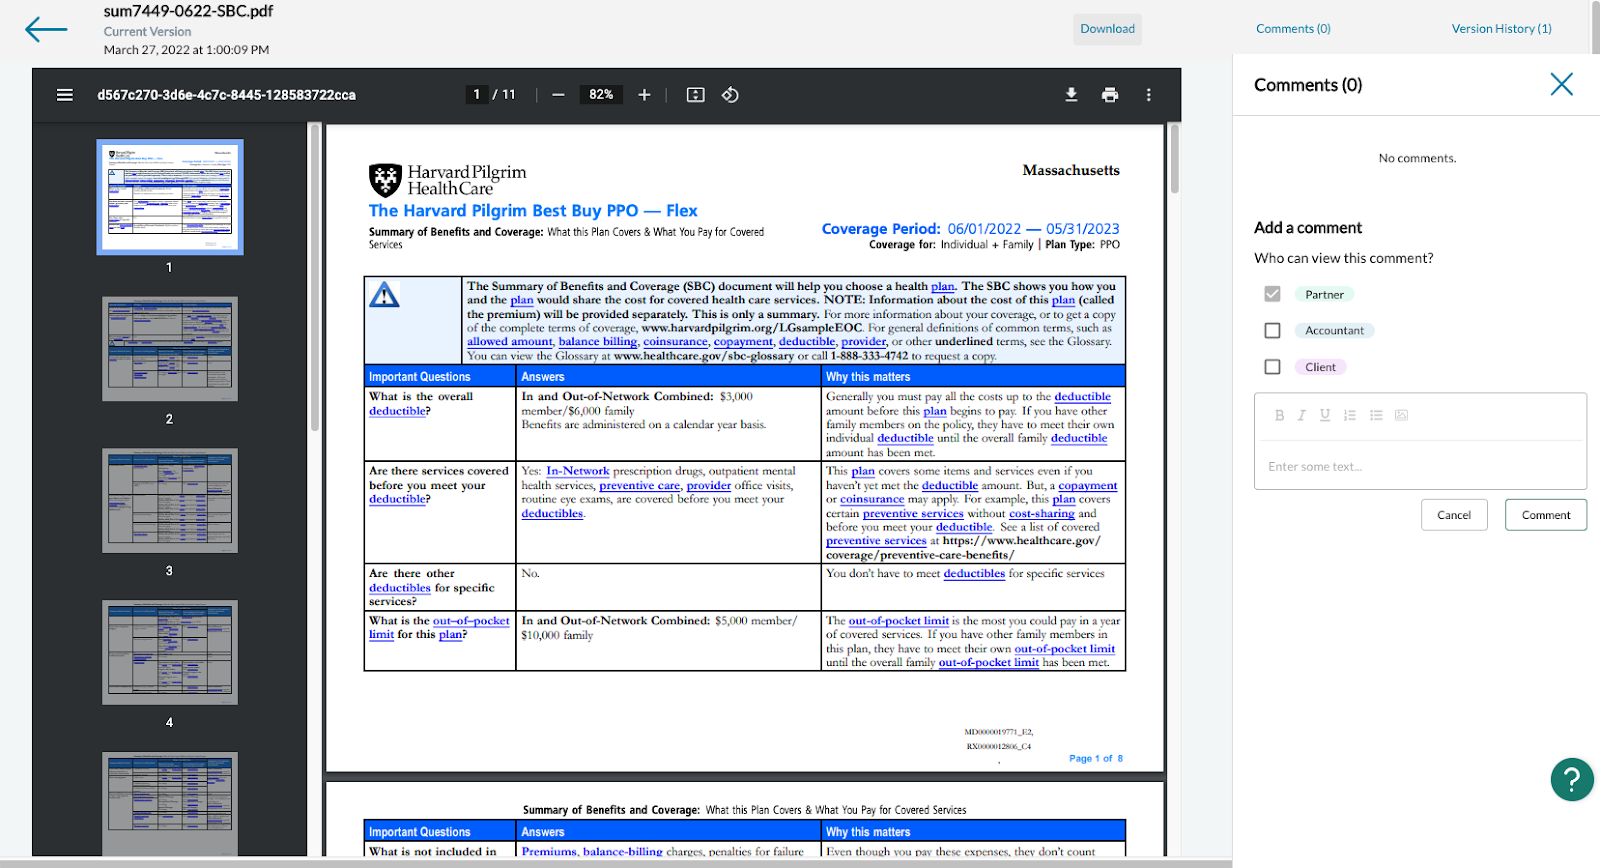Print the document
Screen dimensions: 1600x868
coord(1110,95)
